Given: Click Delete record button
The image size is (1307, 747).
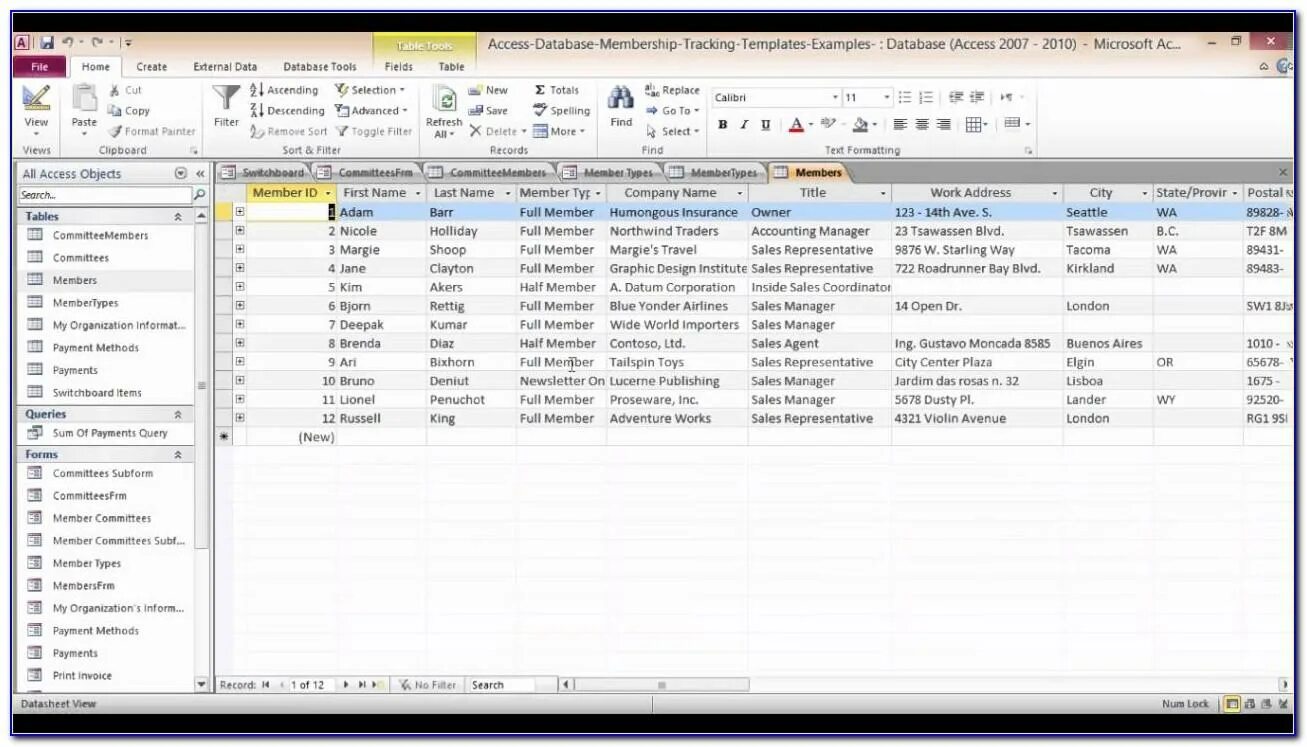Looking at the screenshot, I should (x=497, y=131).
